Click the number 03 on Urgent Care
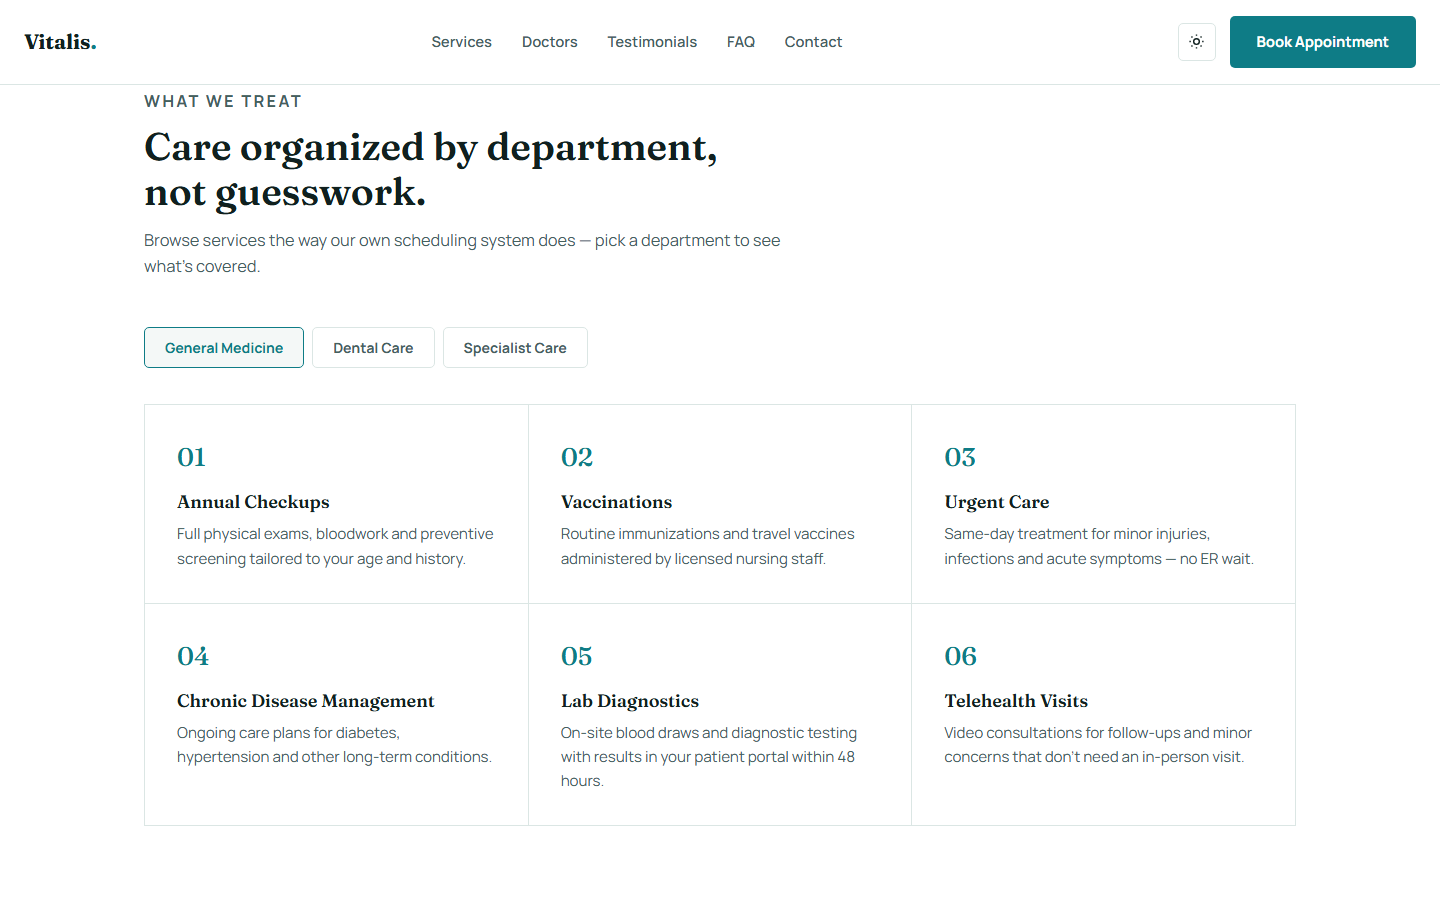The image size is (1440, 900). (x=960, y=457)
